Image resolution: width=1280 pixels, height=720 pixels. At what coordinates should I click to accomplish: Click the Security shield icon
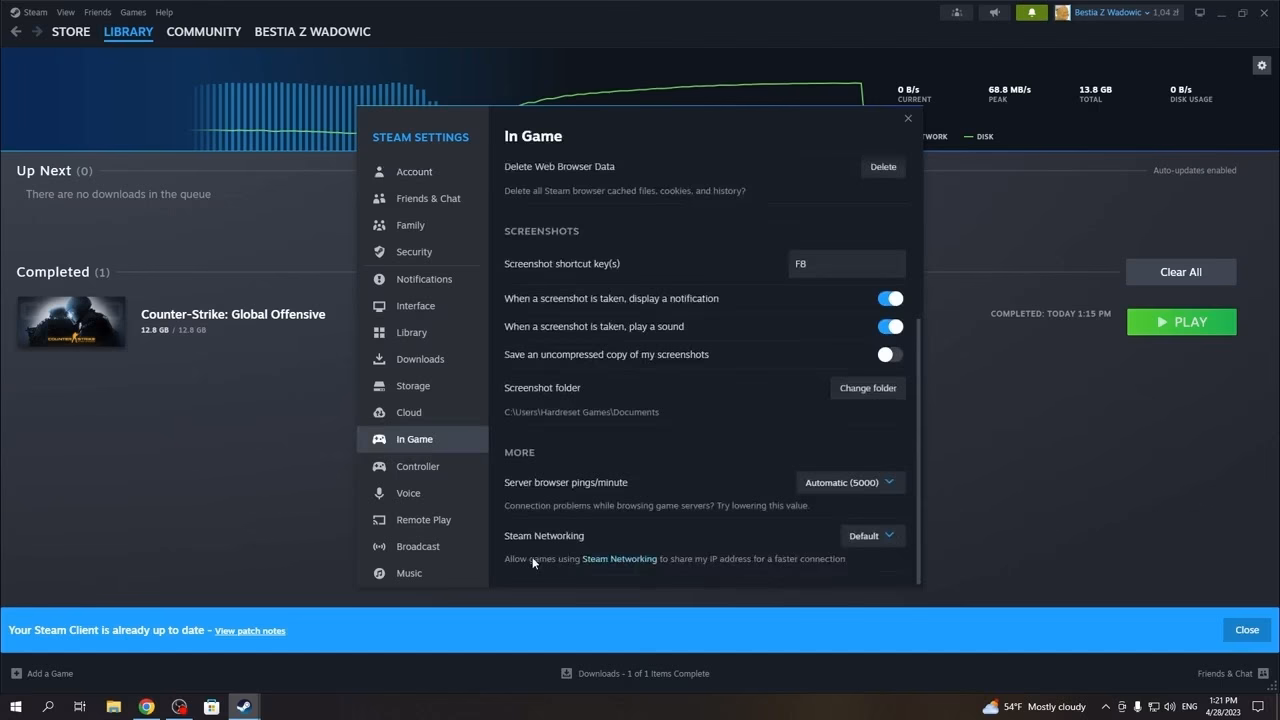coord(379,252)
